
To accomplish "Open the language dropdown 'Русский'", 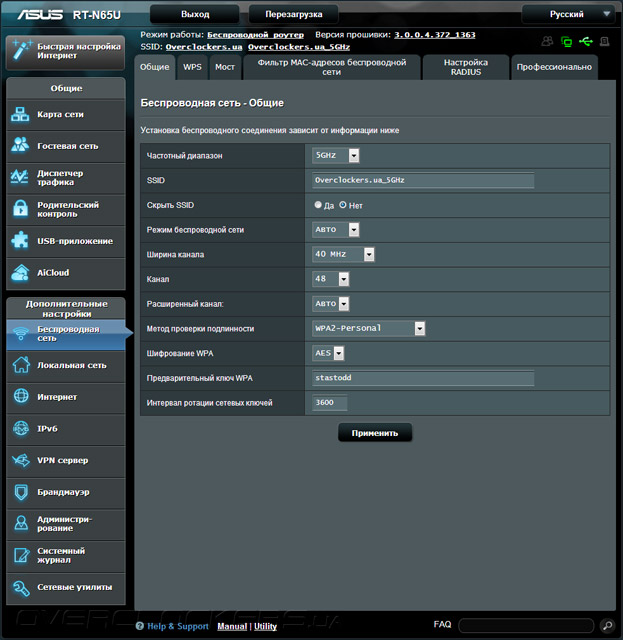I will (569, 14).
